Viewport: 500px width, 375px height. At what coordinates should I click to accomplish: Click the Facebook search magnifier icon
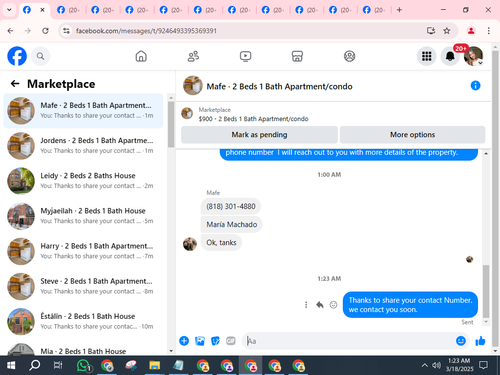coord(40,56)
